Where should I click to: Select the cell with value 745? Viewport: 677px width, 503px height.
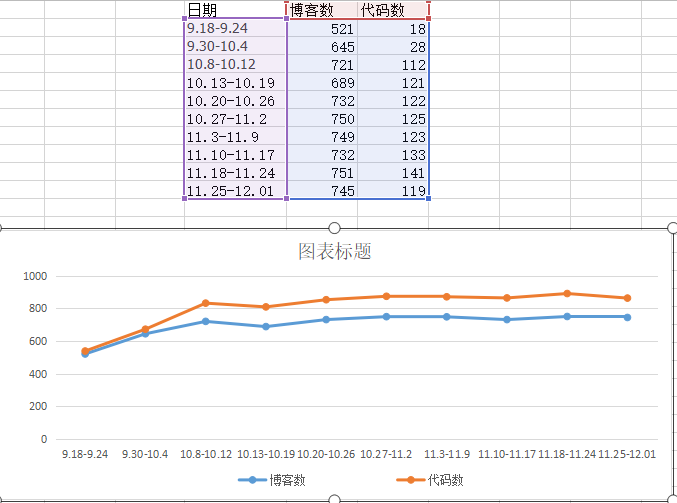click(x=322, y=190)
